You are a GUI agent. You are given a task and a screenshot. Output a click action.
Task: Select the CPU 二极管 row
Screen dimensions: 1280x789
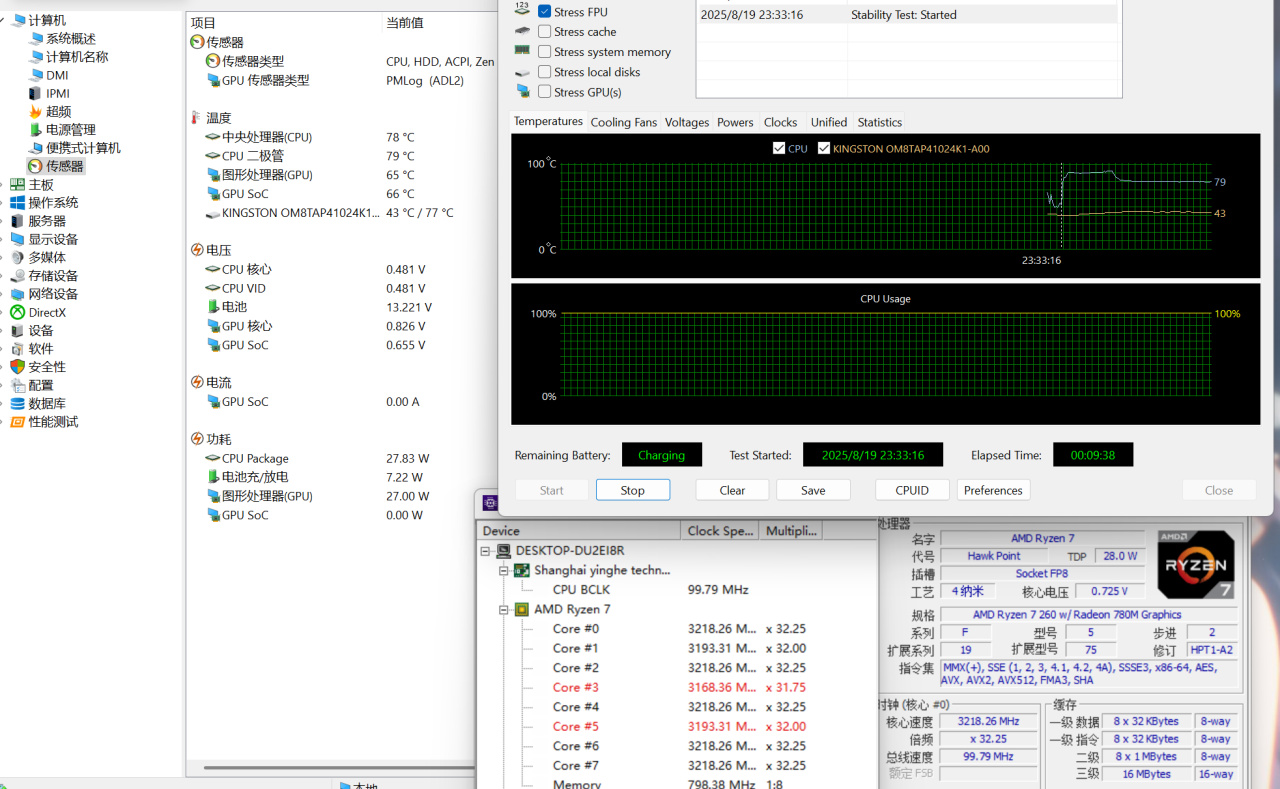pyautogui.click(x=340, y=156)
